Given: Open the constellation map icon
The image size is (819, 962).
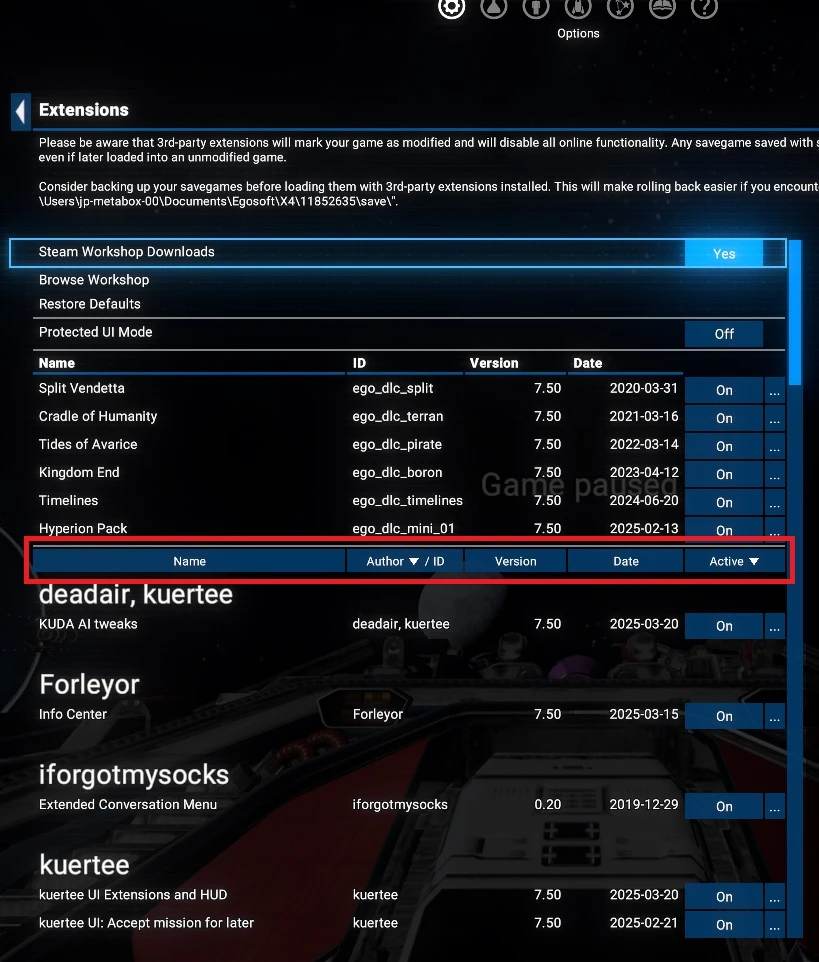Looking at the screenshot, I should tap(620, 7).
